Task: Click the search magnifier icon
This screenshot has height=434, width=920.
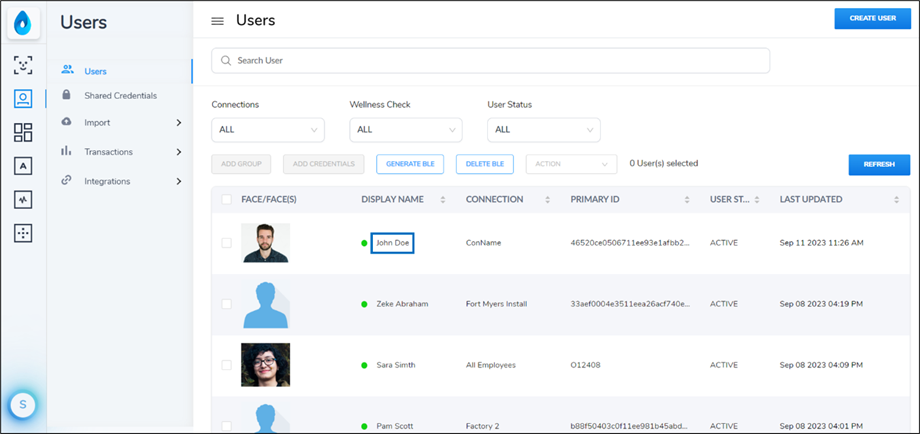Action: pos(225,60)
